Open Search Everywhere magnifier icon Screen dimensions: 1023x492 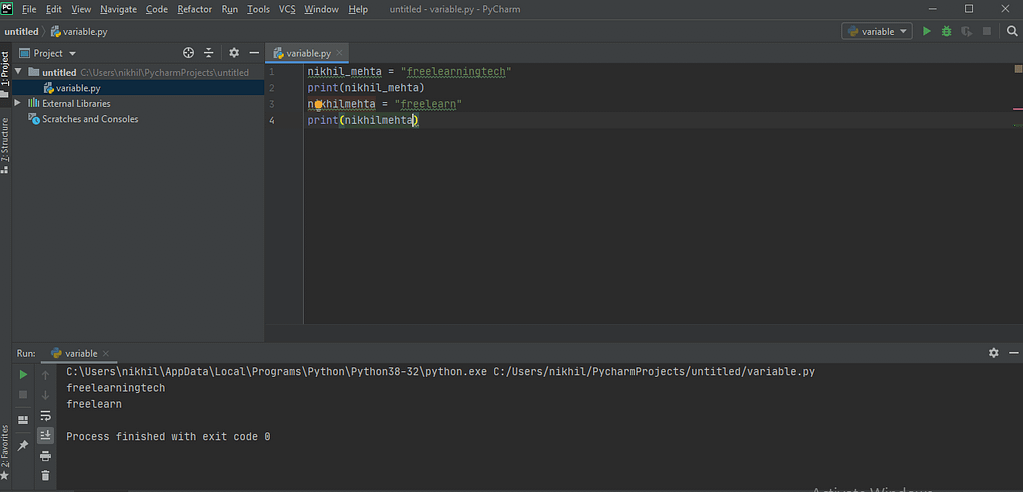click(1011, 31)
